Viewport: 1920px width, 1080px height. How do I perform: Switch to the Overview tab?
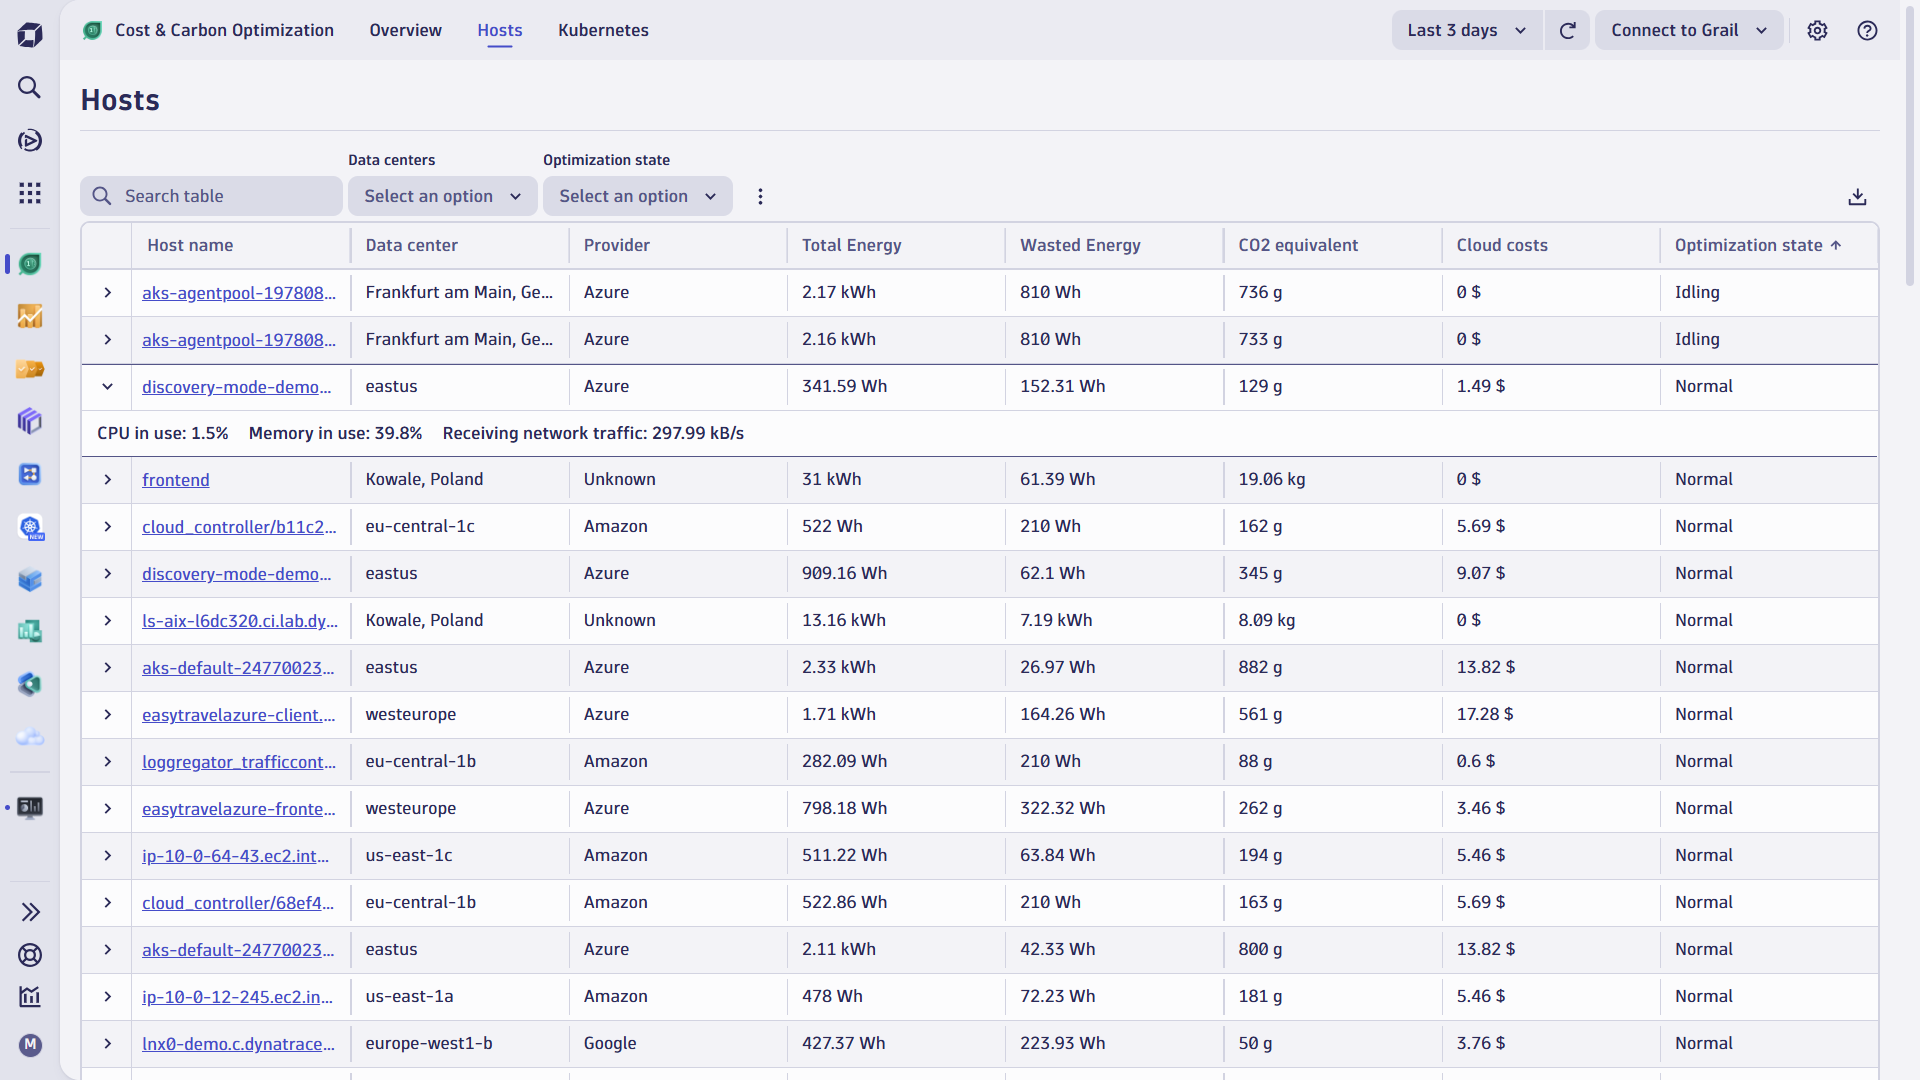[405, 30]
